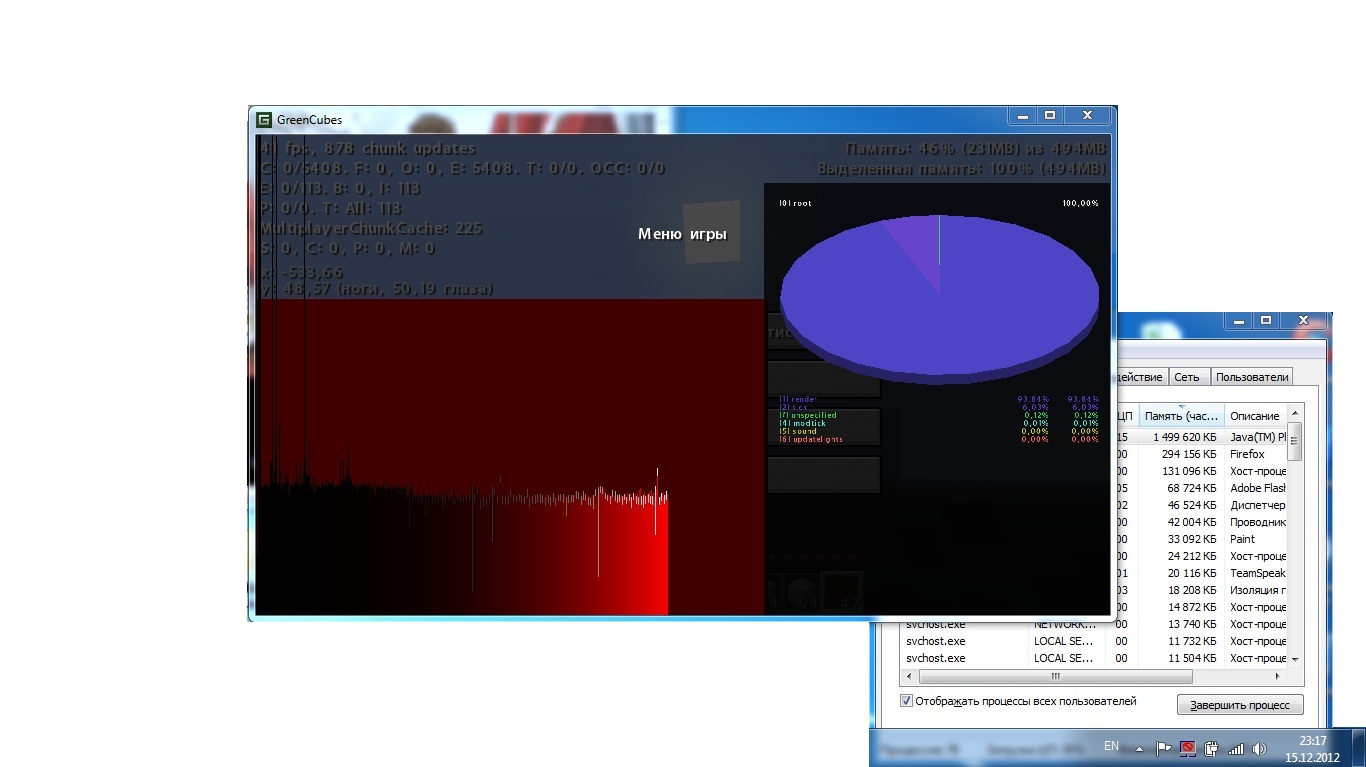Click the '24 212 КБ' memory value
The width and height of the screenshot is (1366, 767).
(x=1192, y=556)
